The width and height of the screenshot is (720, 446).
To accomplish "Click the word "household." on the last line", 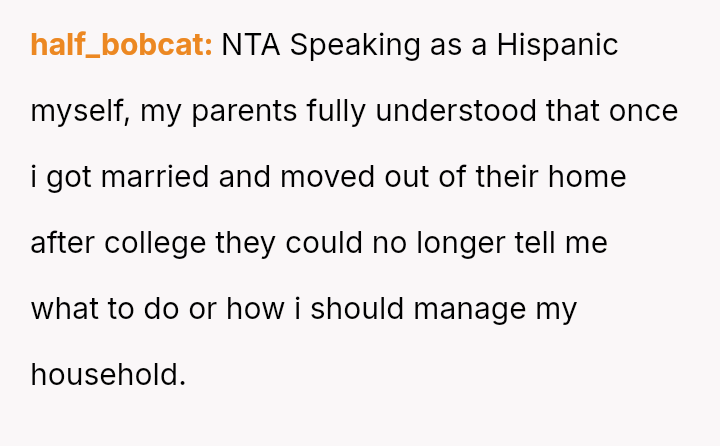I will tap(108, 375).
